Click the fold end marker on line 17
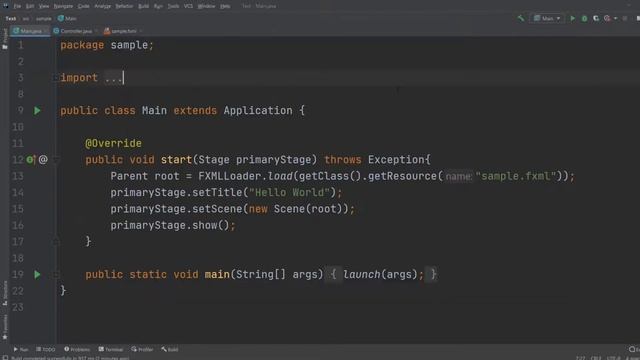The width and height of the screenshot is (640, 360). pos(56,242)
